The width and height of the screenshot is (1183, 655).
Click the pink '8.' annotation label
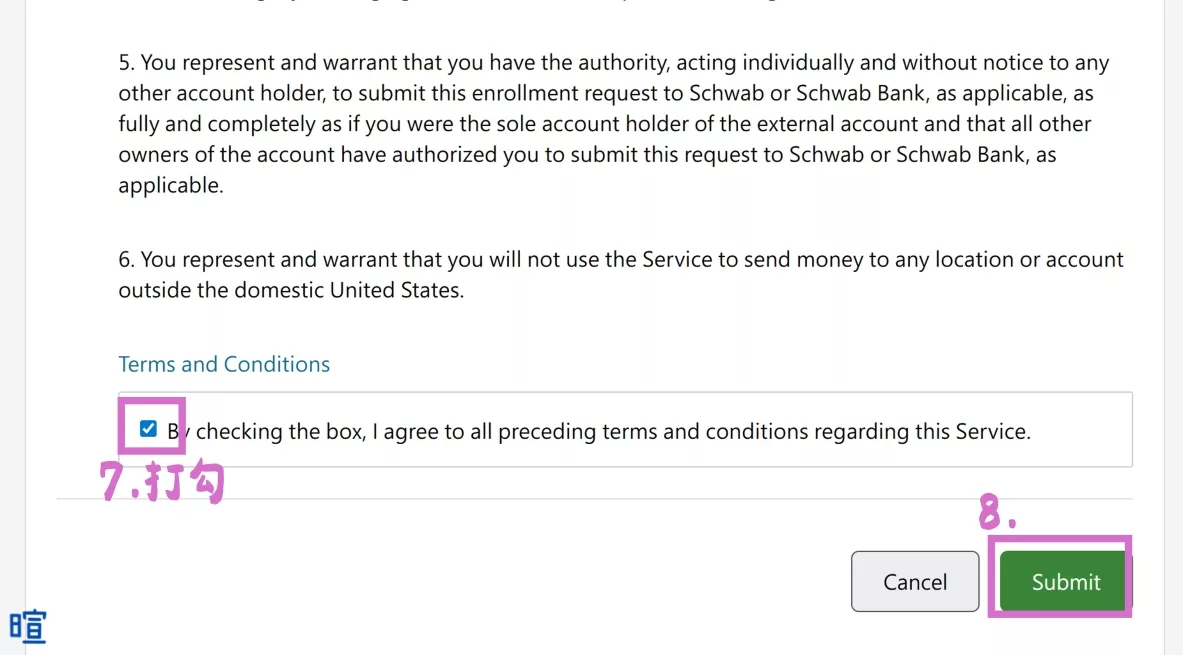(997, 514)
